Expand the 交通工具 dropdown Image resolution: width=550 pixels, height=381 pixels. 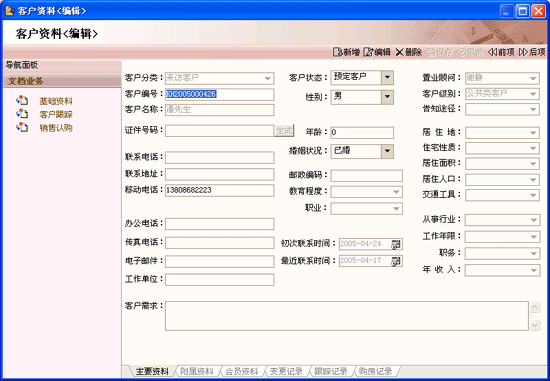(x=534, y=195)
